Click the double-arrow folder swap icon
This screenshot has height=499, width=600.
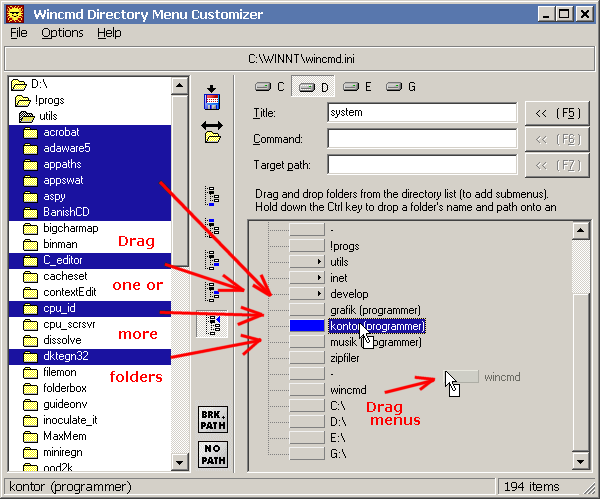point(212,132)
